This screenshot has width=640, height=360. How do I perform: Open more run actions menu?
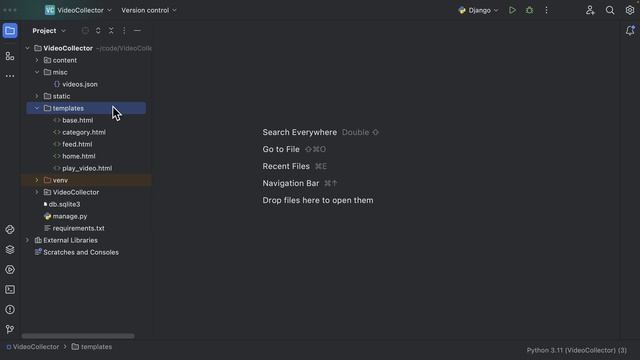[546, 10]
